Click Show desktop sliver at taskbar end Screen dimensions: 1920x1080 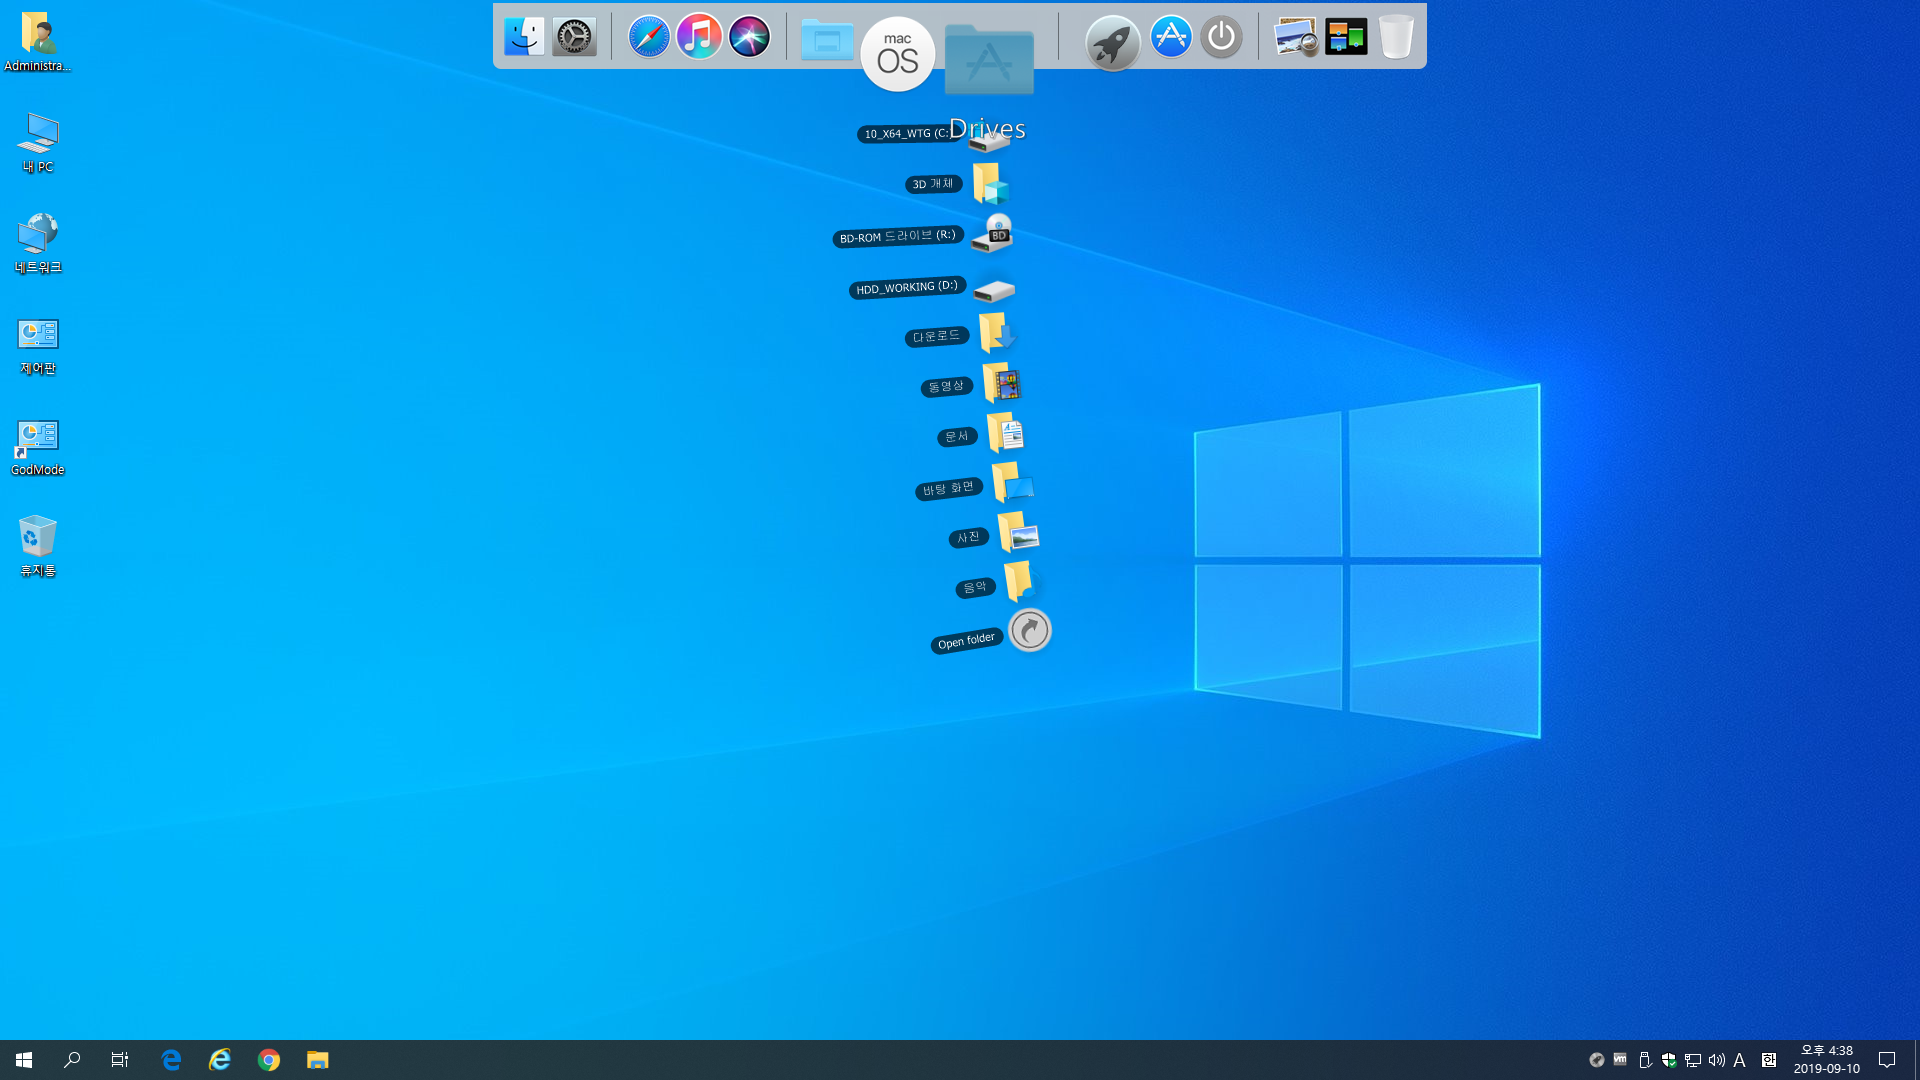(x=1916, y=1060)
